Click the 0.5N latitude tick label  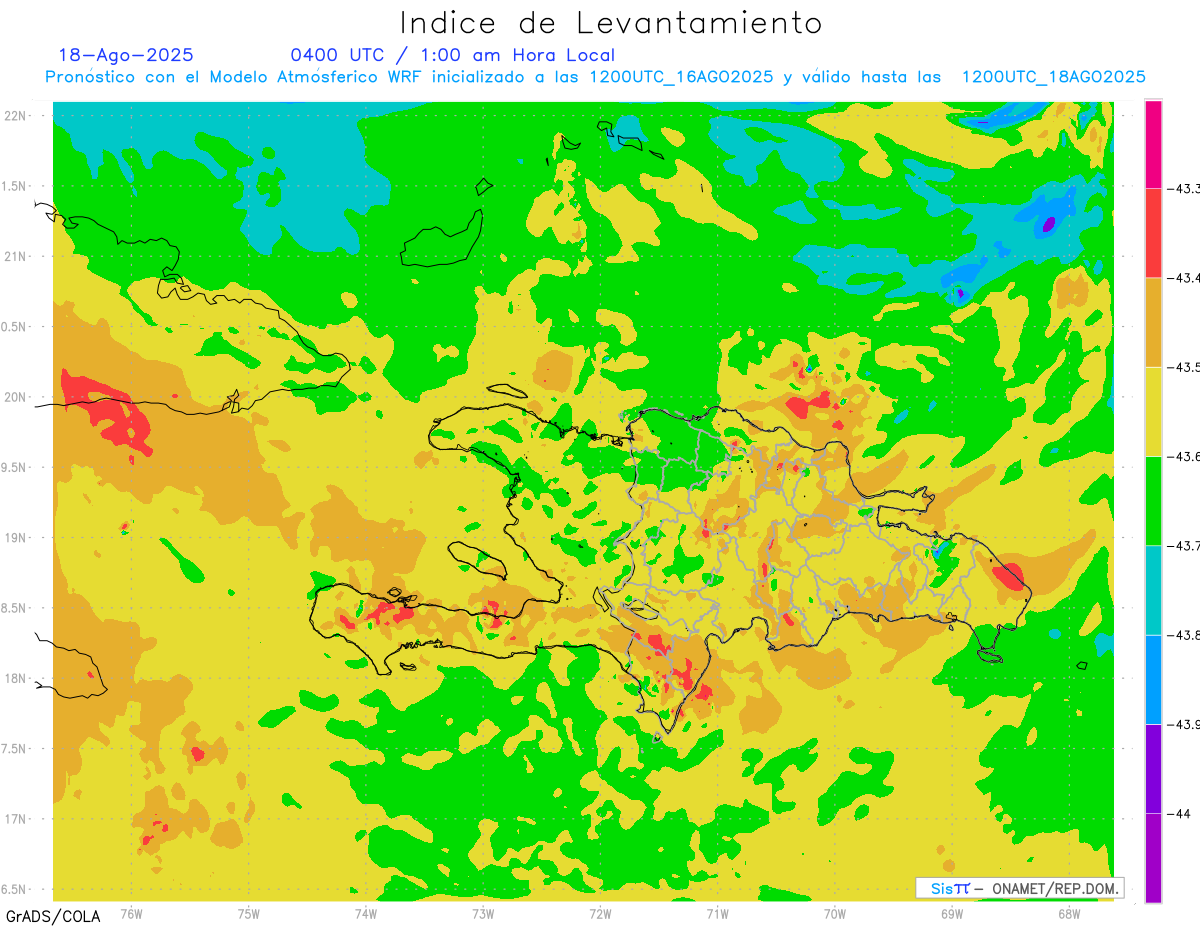(15, 327)
